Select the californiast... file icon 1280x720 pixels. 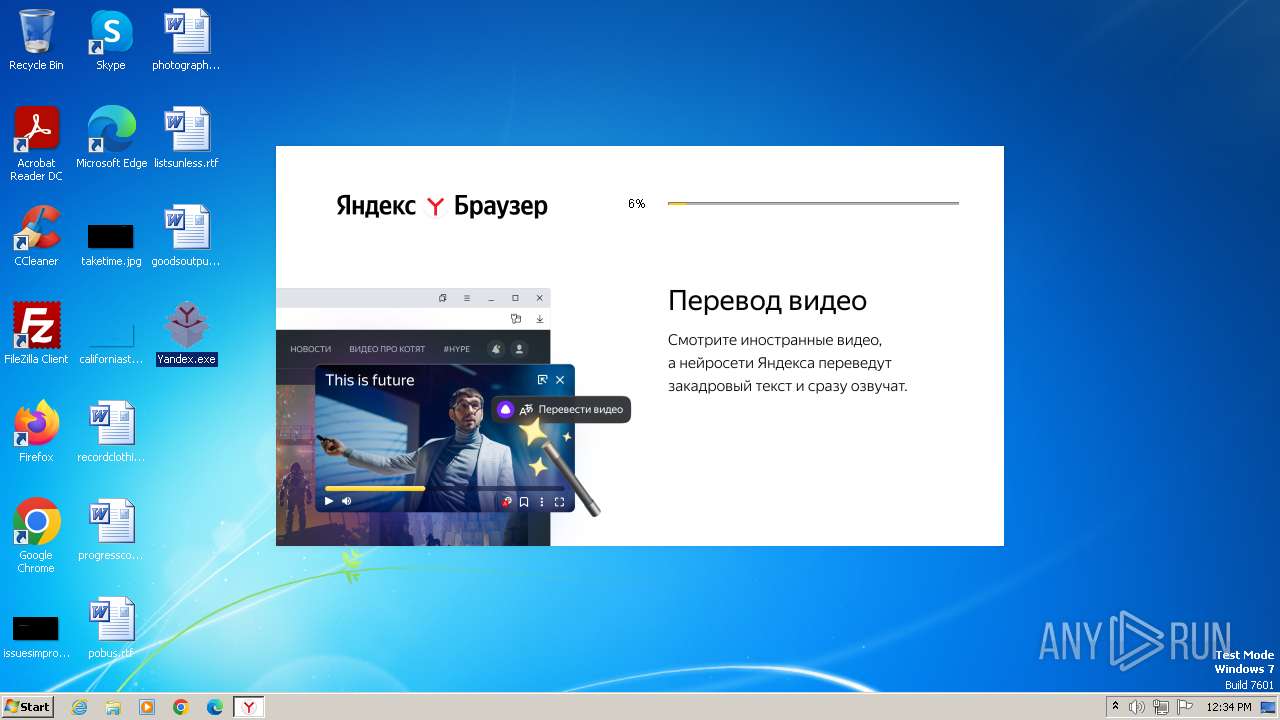pyautogui.click(x=111, y=343)
